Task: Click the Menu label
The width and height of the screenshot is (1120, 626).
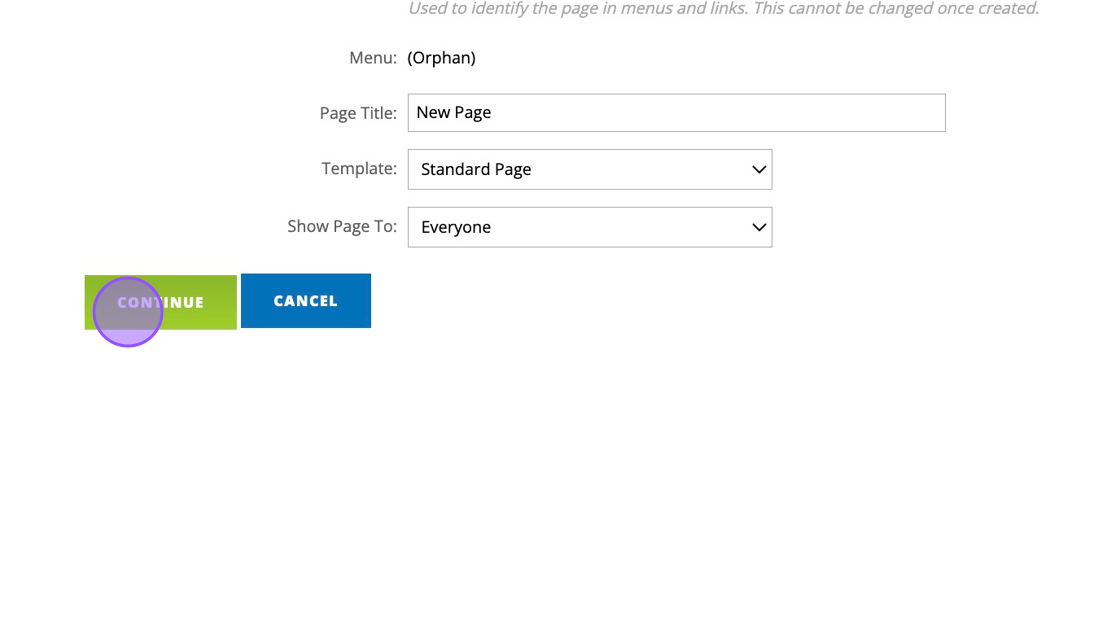Action: click(373, 58)
